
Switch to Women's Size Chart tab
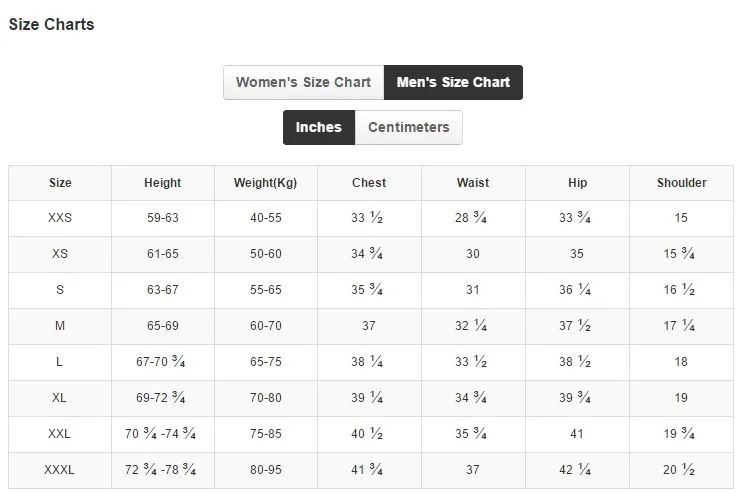click(x=304, y=82)
